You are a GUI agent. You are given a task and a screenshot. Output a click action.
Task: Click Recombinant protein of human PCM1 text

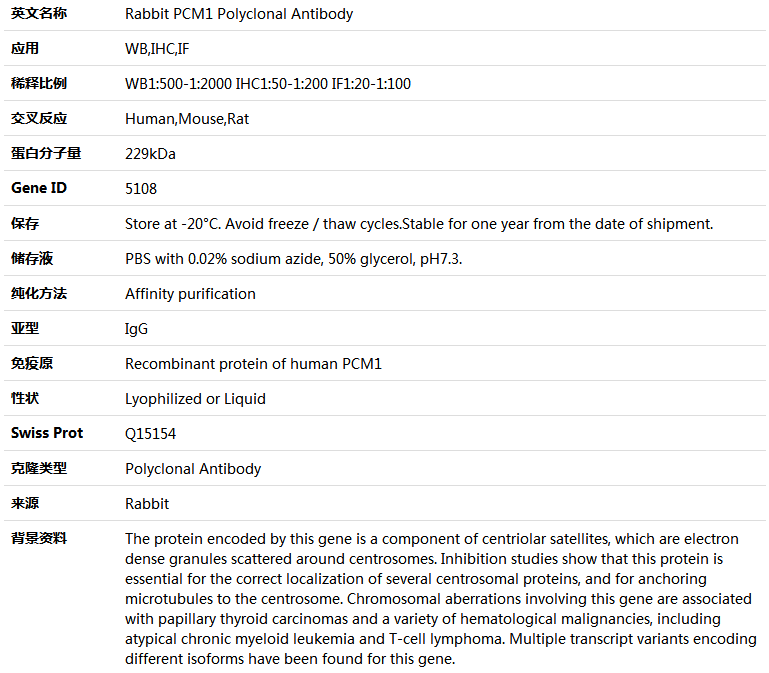(253, 364)
